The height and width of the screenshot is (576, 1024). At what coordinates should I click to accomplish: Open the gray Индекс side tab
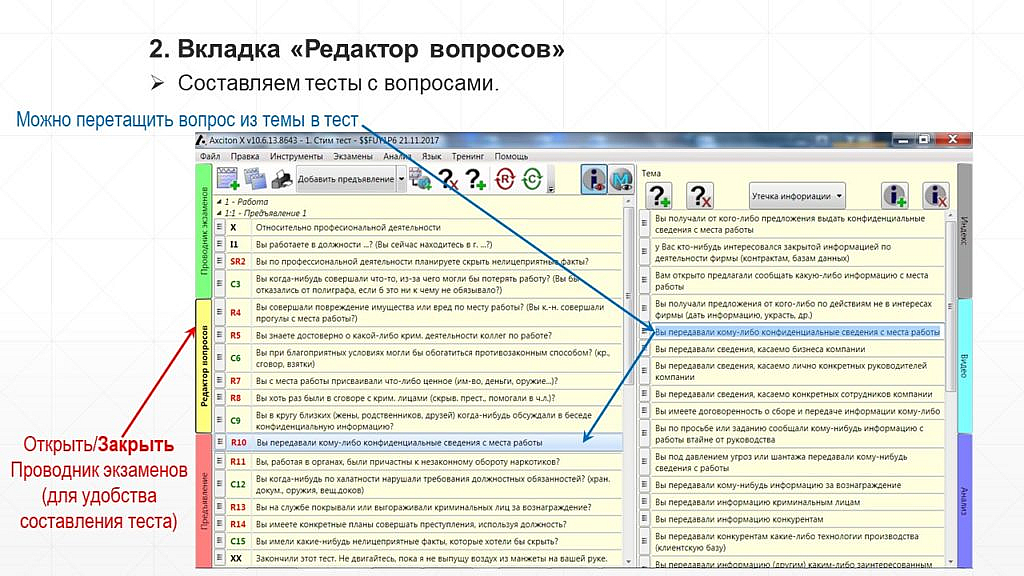click(965, 231)
